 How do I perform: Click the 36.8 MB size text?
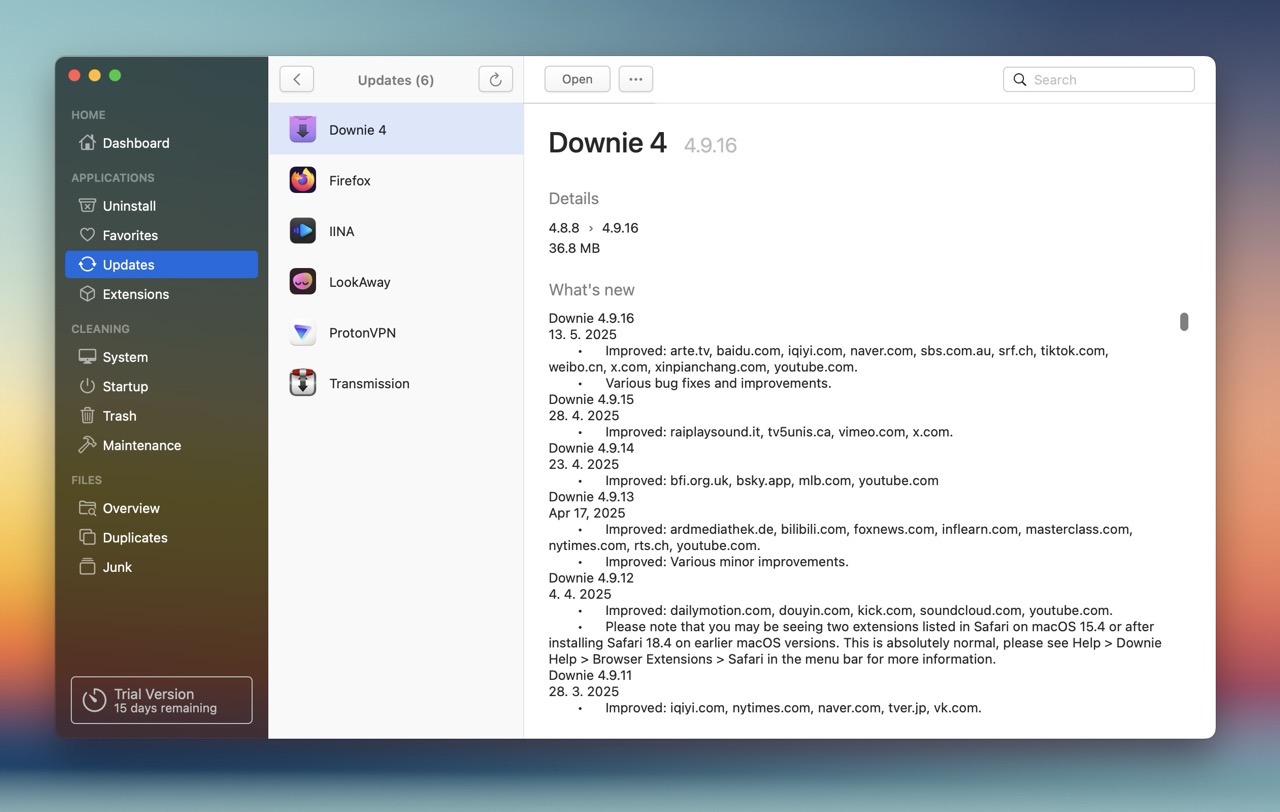click(x=574, y=248)
